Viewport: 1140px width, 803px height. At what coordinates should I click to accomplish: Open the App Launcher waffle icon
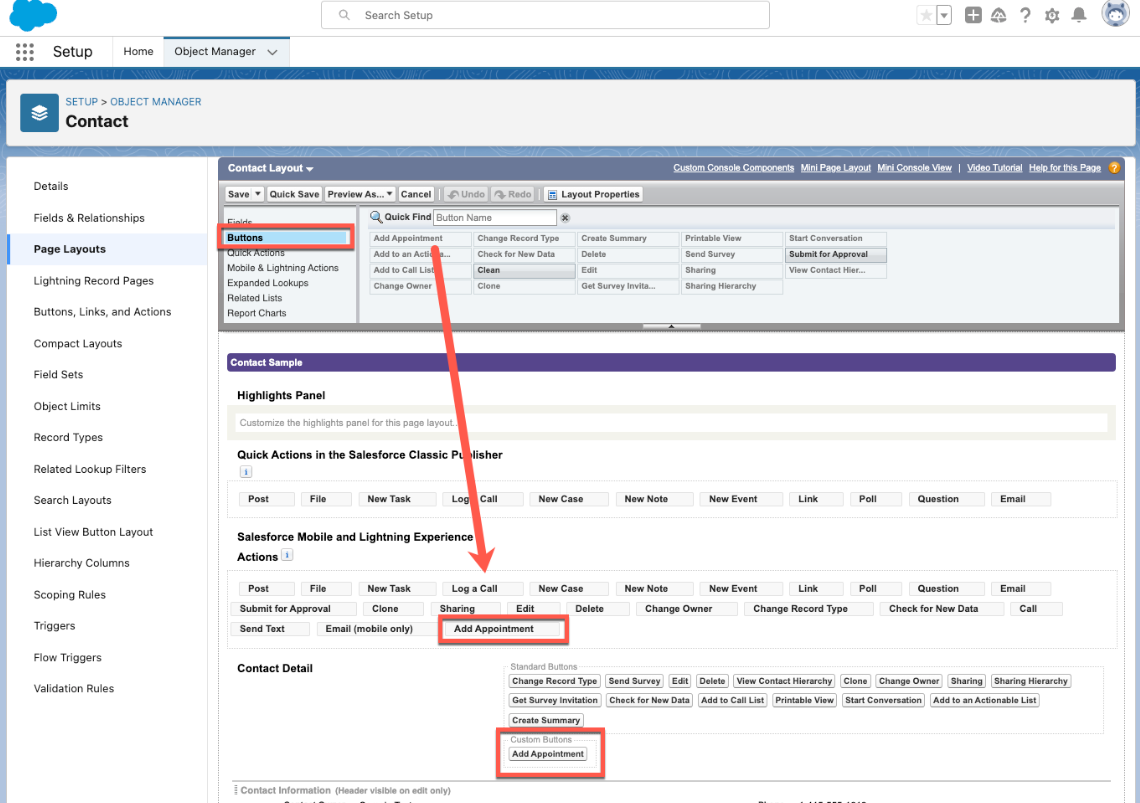point(24,51)
